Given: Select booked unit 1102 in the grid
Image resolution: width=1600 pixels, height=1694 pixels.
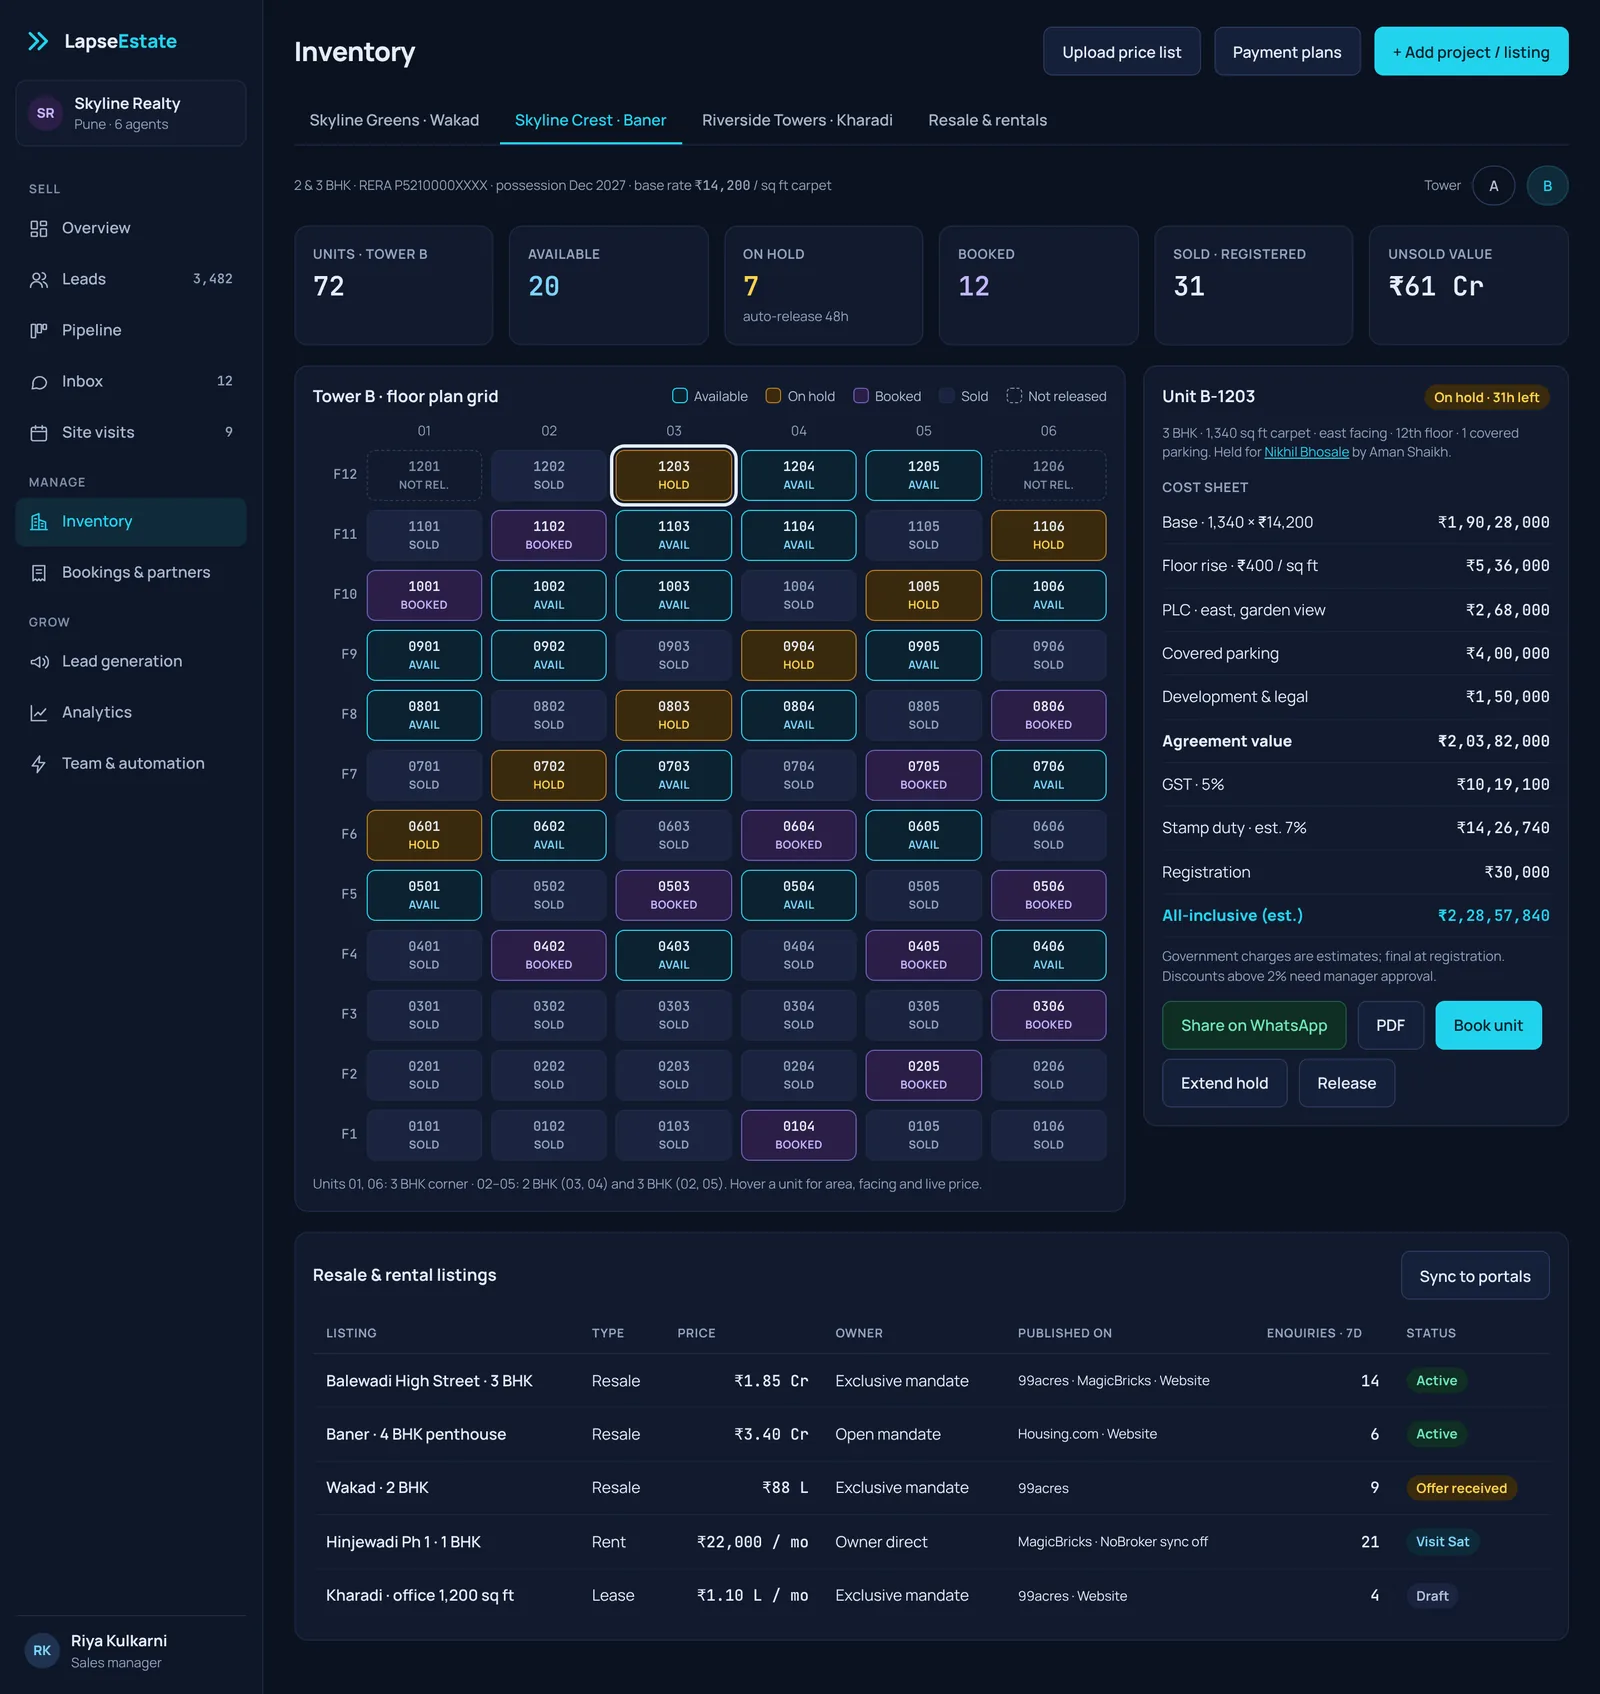Looking at the screenshot, I should tap(548, 535).
